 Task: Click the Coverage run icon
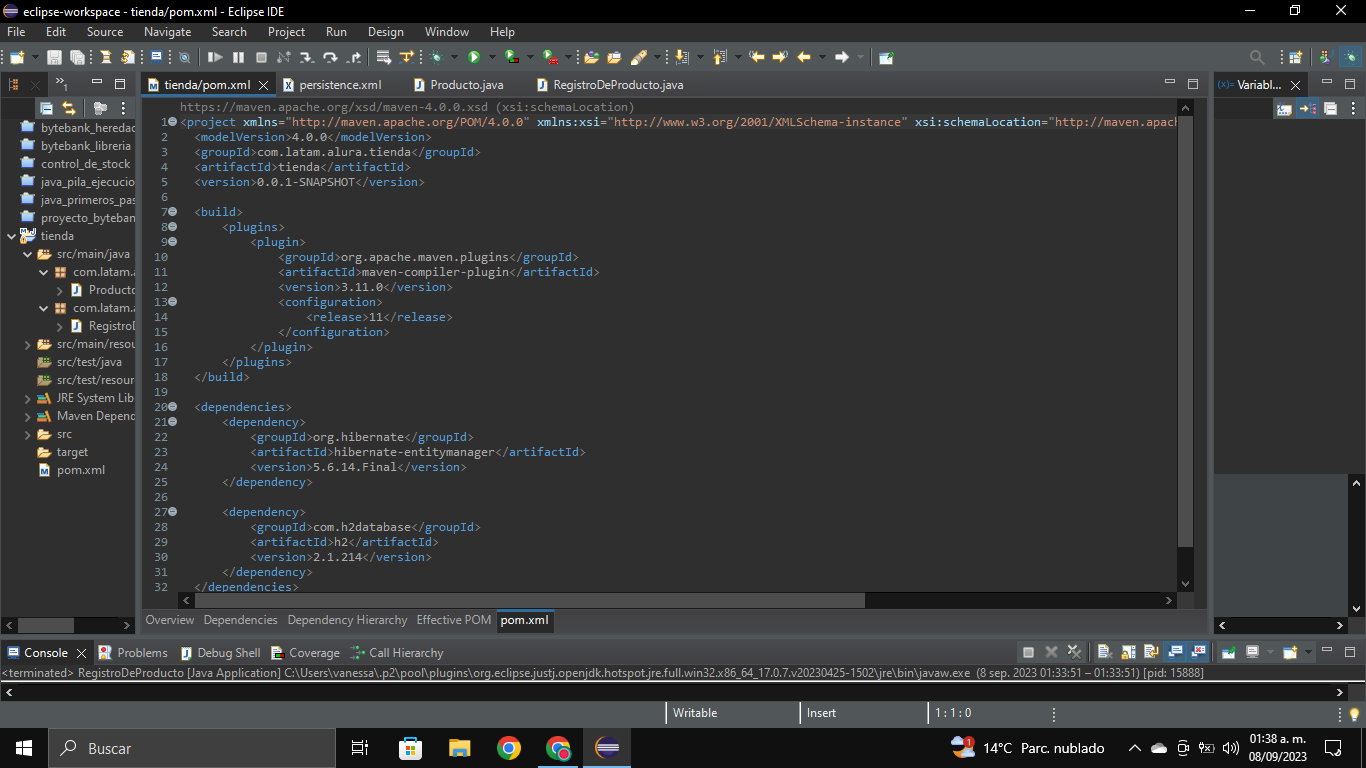point(512,57)
